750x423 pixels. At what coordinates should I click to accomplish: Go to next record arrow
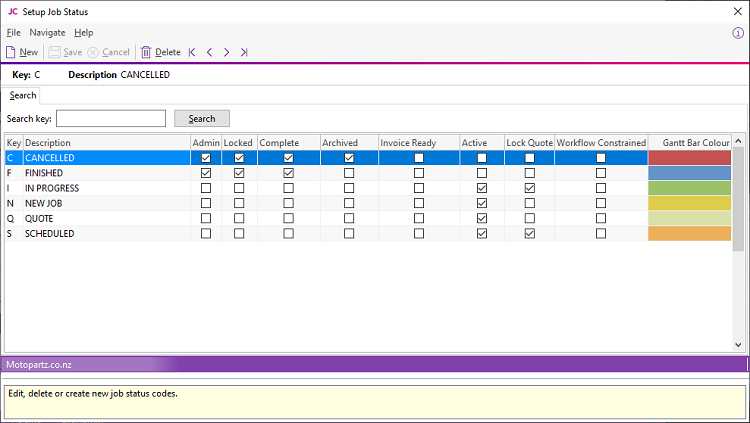[x=227, y=52]
